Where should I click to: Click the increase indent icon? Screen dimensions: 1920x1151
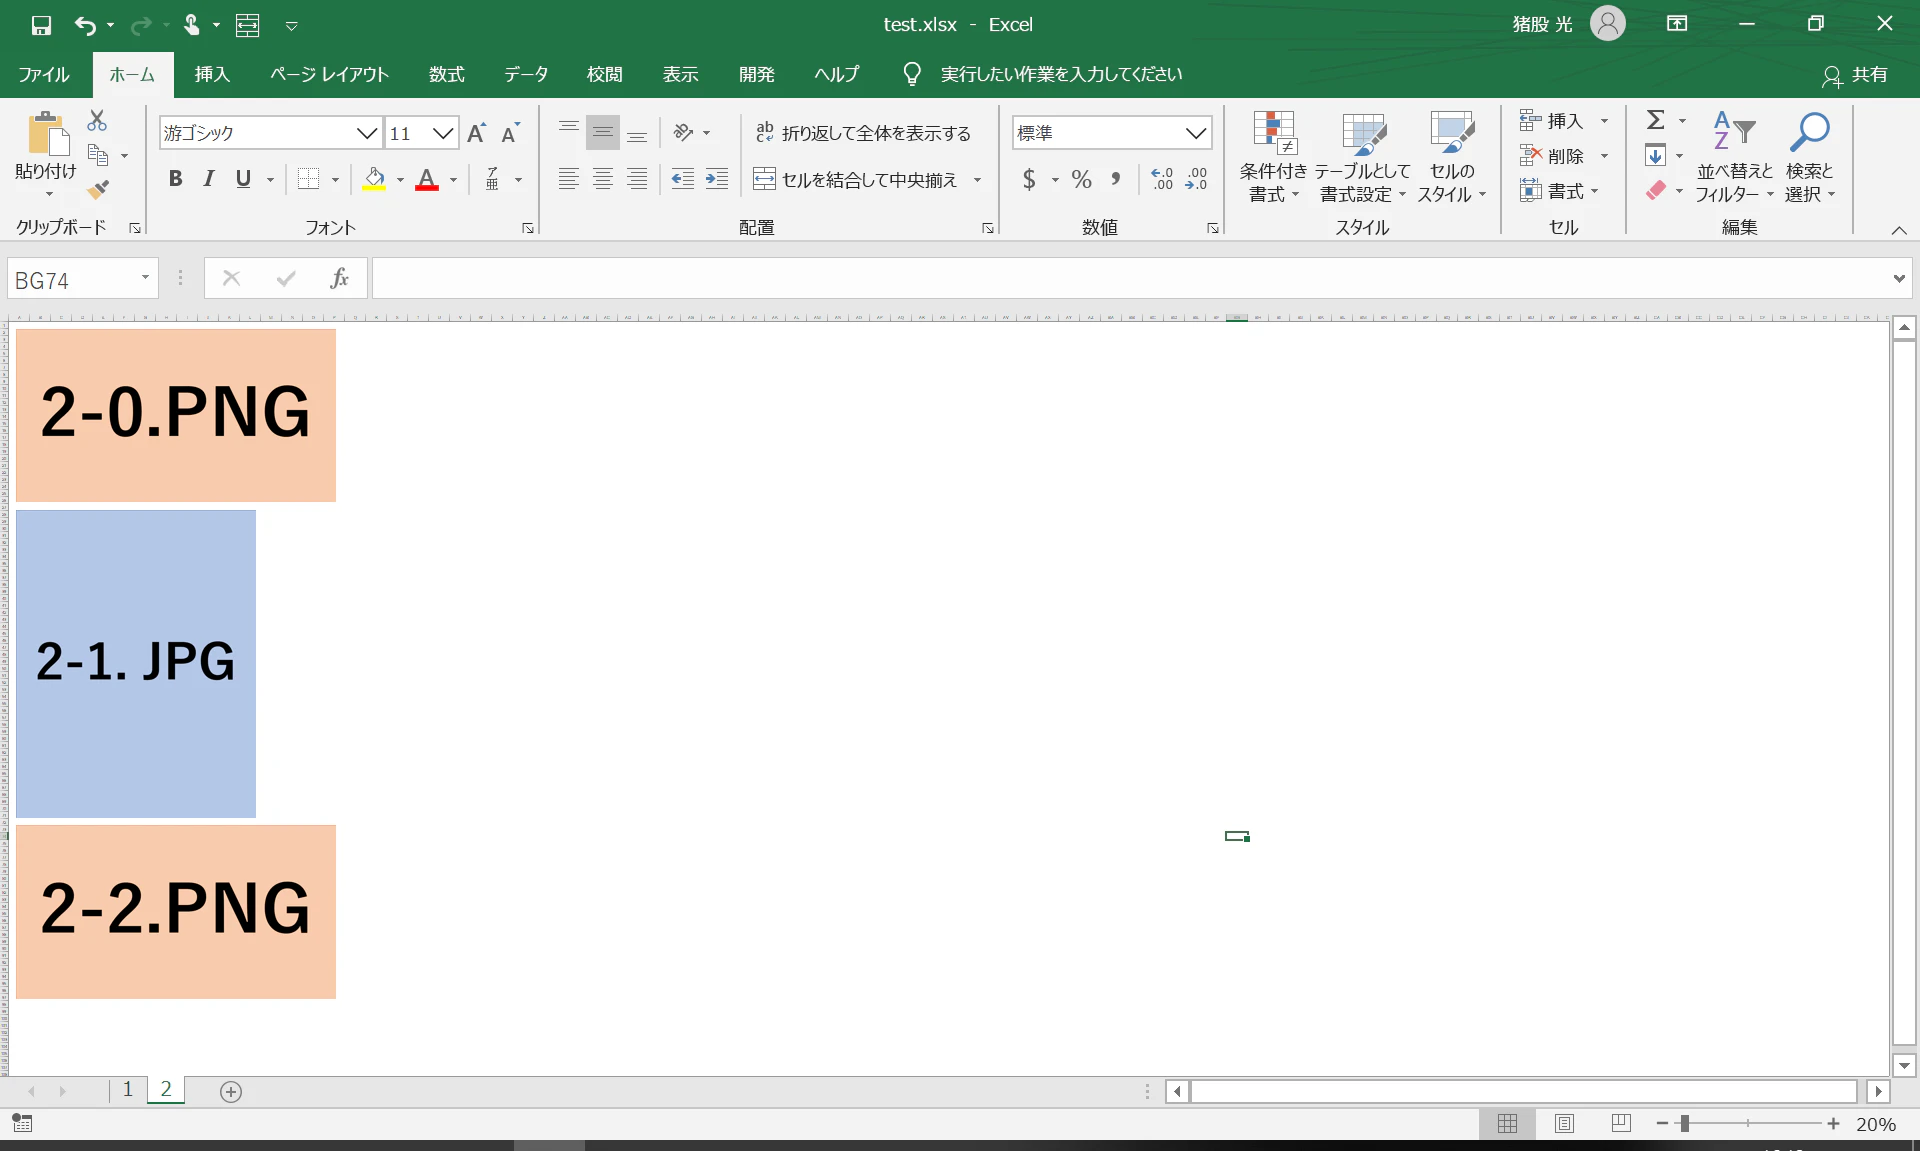point(717,180)
